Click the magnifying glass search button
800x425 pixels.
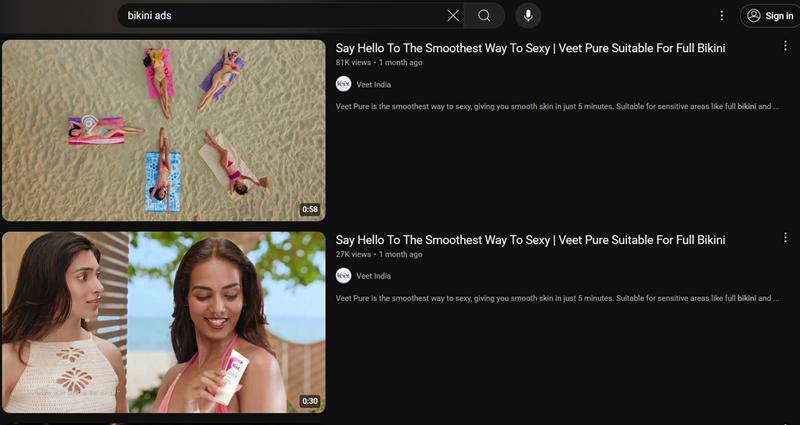click(484, 16)
